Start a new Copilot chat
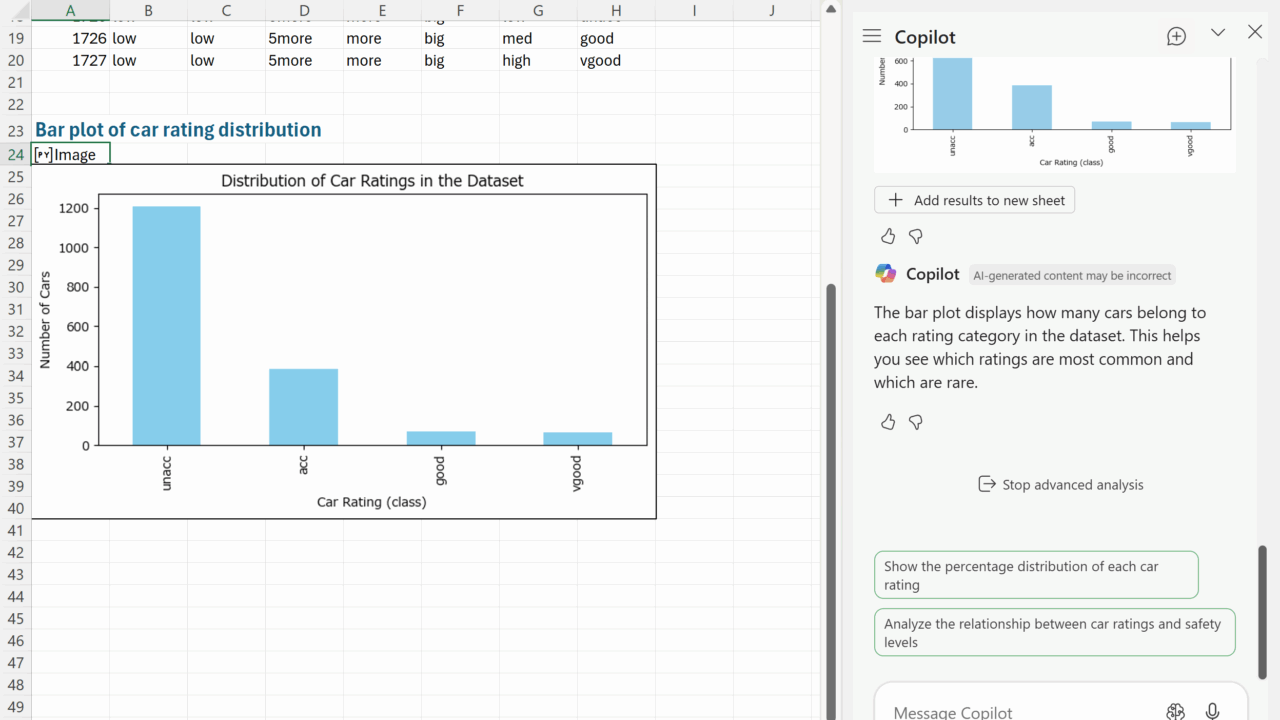This screenshot has width=1280, height=720. pos(1176,36)
